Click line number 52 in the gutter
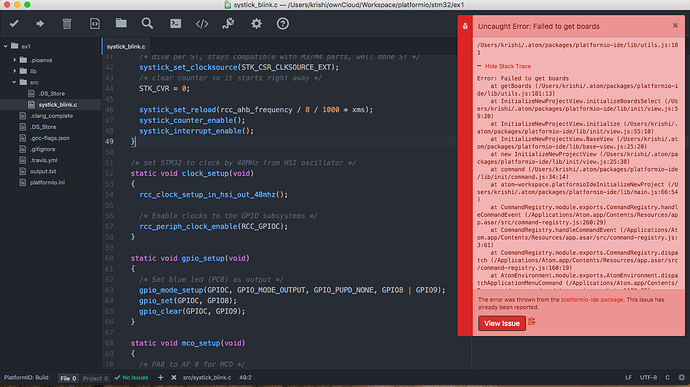690x387 pixels. coord(109,173)
